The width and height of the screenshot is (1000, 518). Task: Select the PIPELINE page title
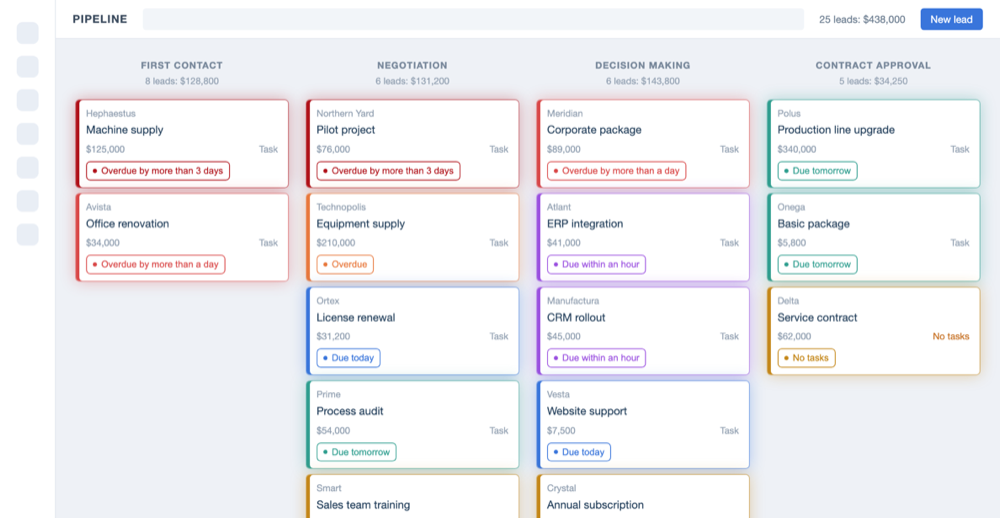click(x=100, y=19)
